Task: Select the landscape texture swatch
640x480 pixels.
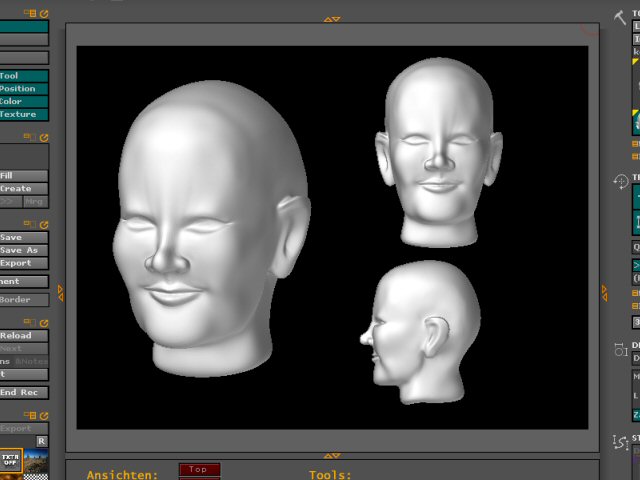Action: tap(37, 463)
